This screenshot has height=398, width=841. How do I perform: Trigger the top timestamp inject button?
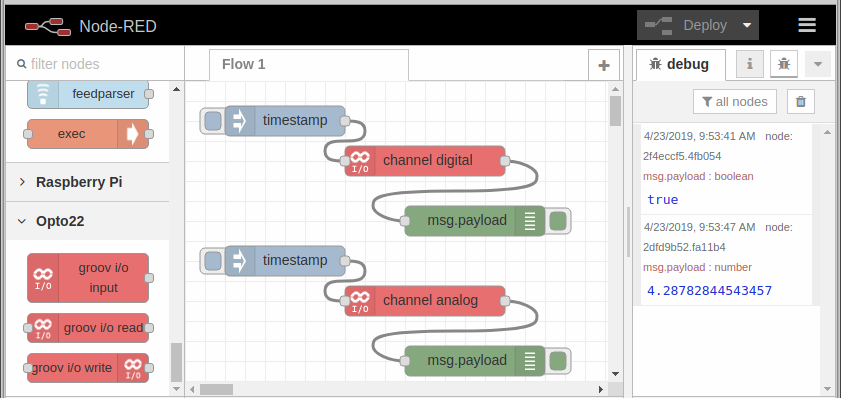(213, 120)
